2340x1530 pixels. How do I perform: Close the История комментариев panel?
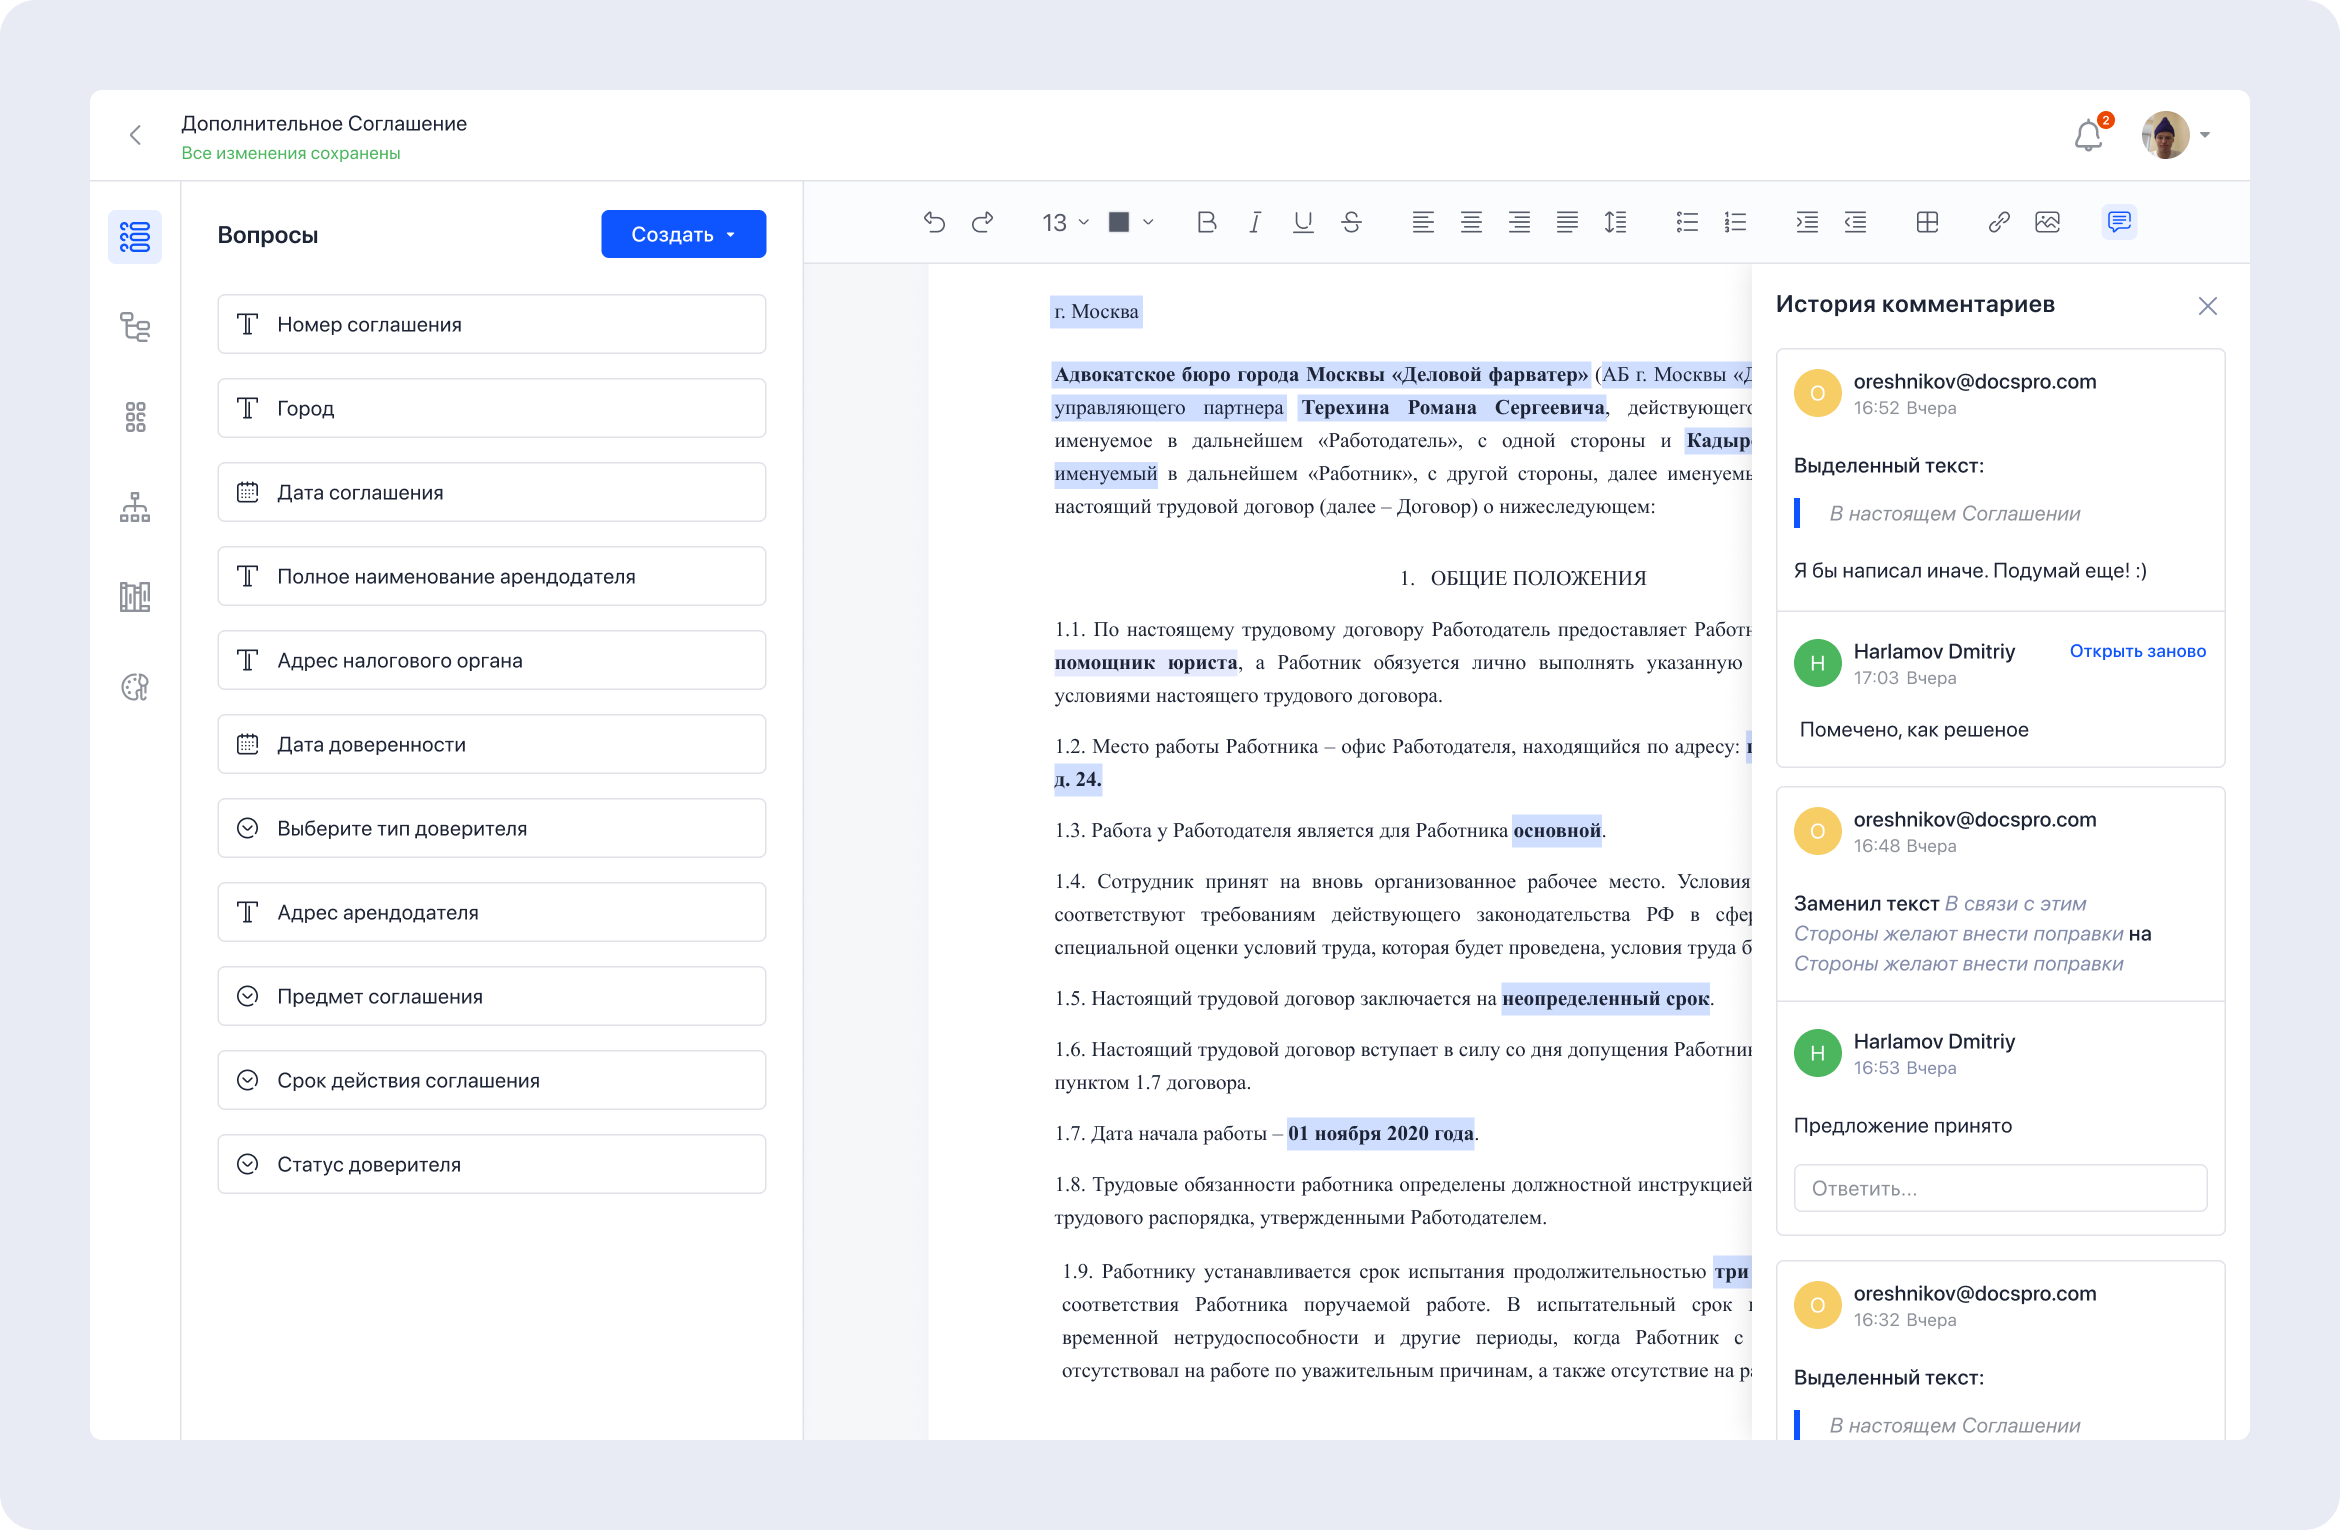(x=2208, y=306)
